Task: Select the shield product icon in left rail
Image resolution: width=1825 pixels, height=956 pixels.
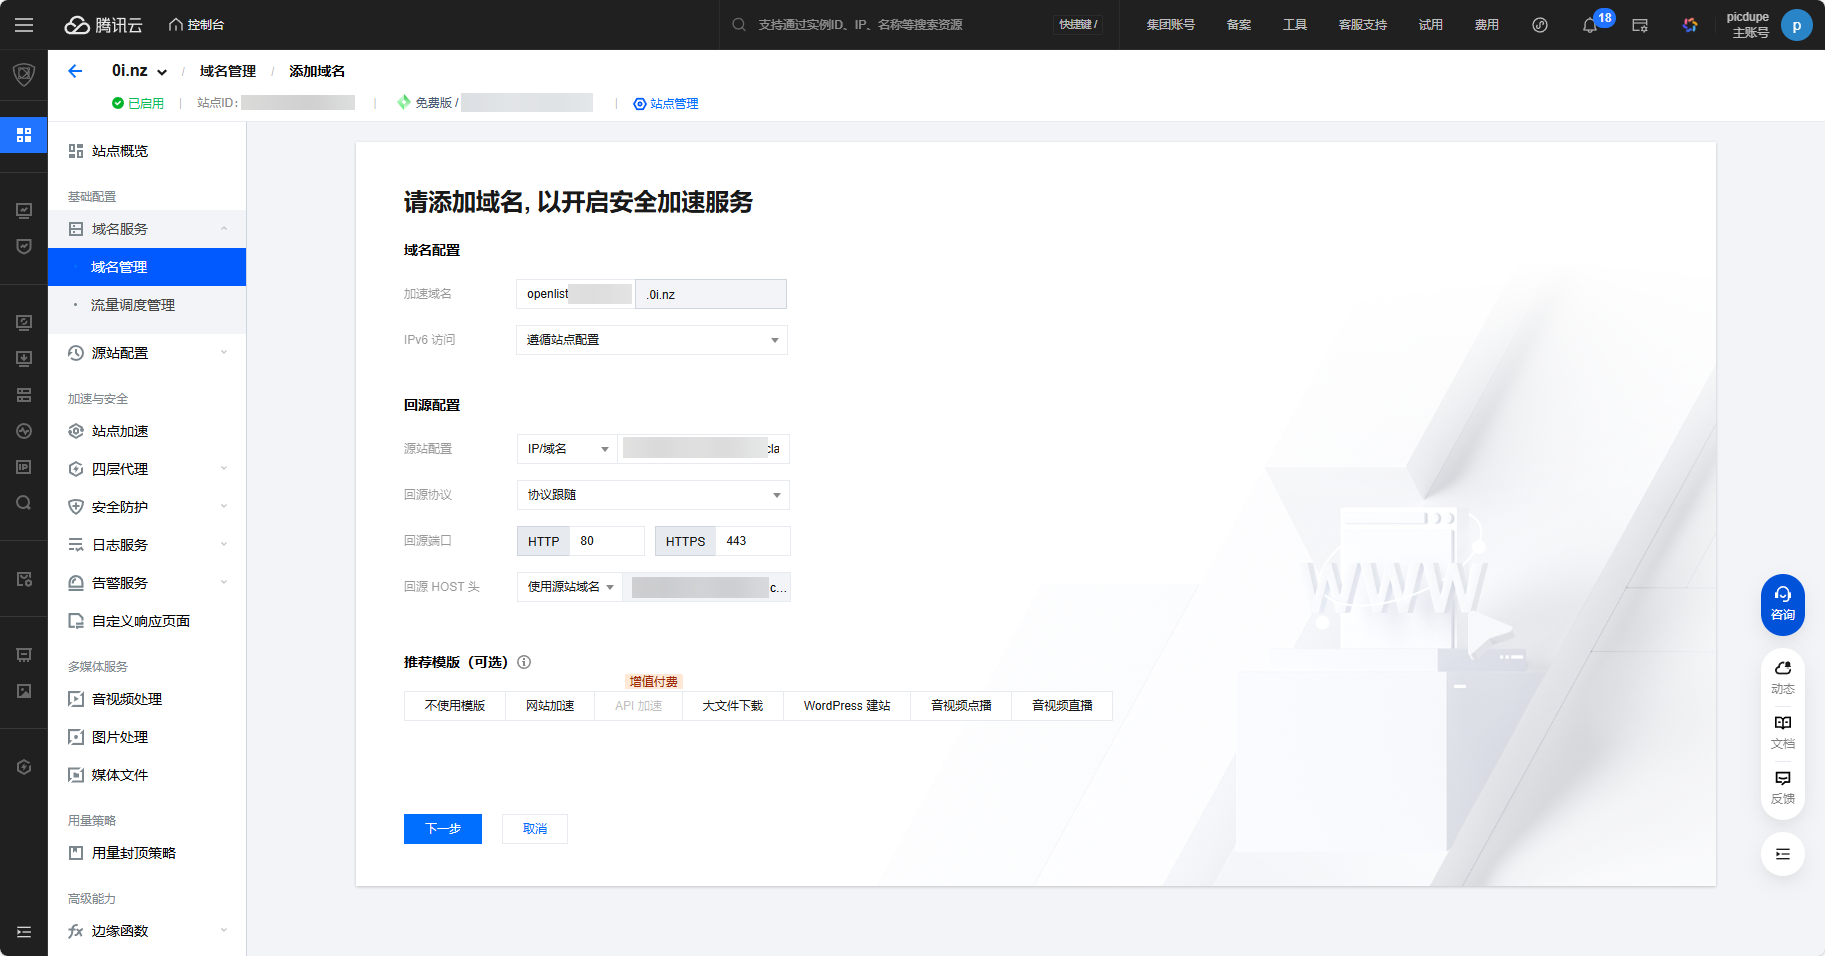Action: pos(24,75)
